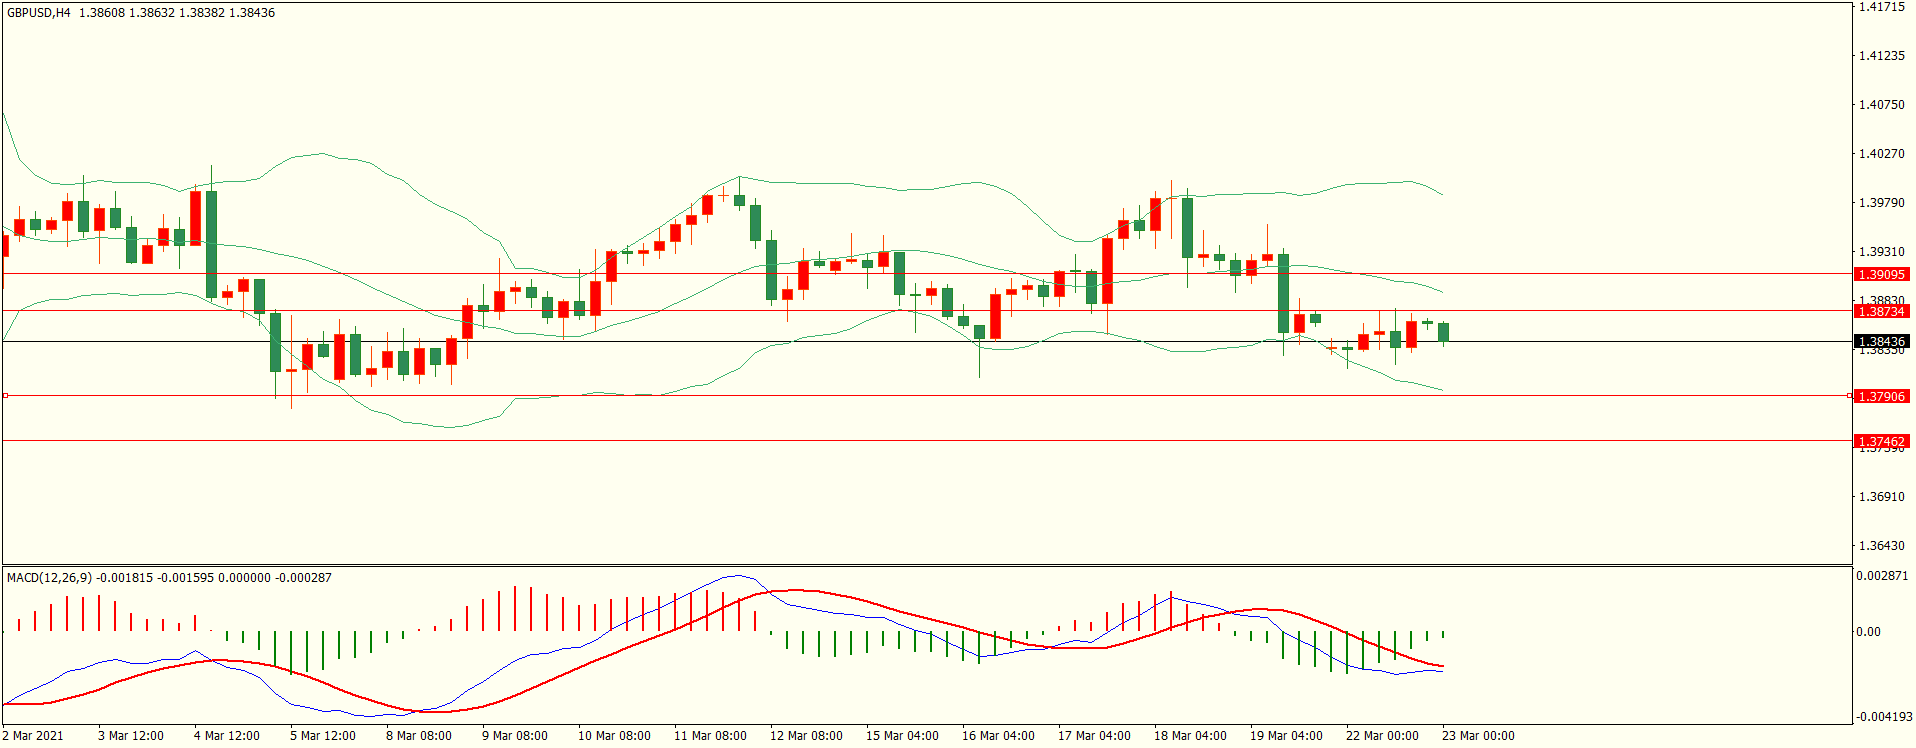Click the 23 Mar 00:00 time axis label
The width and height of the screenshot is (1916, 748).
(1478, 736)
